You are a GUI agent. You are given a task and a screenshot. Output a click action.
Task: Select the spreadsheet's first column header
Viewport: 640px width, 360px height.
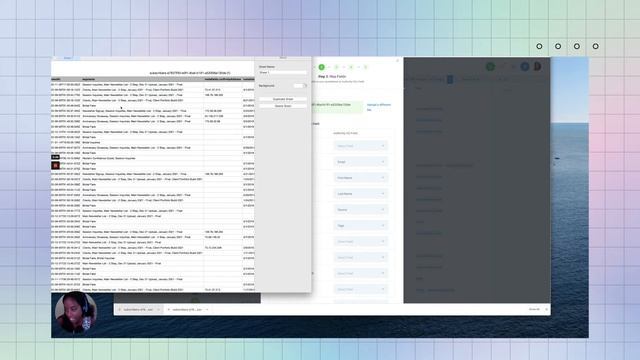[66, 79]
